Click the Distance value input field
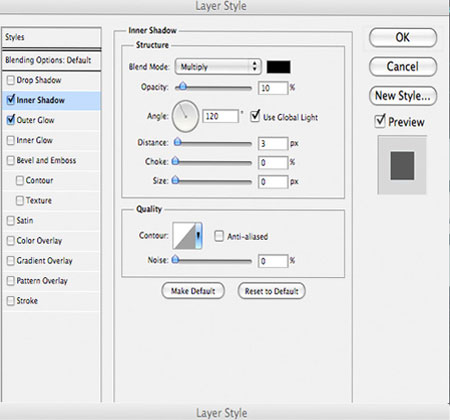Image resolution: width=450 pixels, height=420 pixels. coord(273,144)
